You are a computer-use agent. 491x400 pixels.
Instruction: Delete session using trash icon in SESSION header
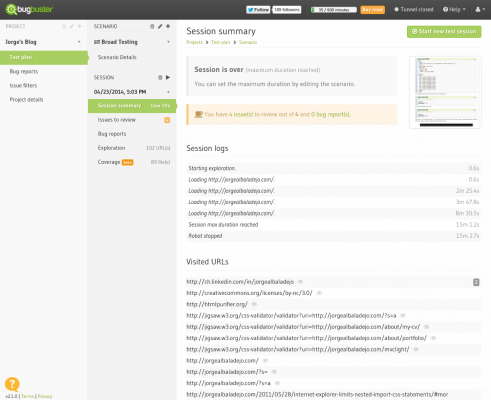[x=160, y=77]
